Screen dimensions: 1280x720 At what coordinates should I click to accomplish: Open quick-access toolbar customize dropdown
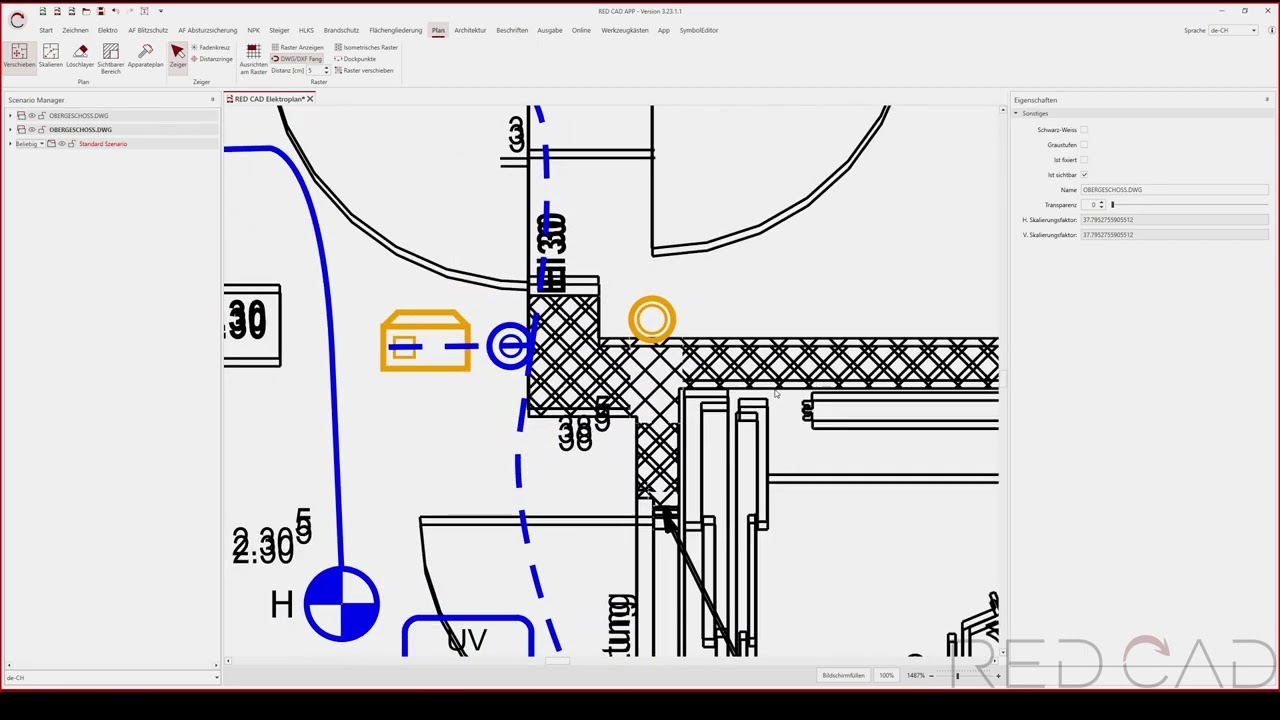click(161, 11)
